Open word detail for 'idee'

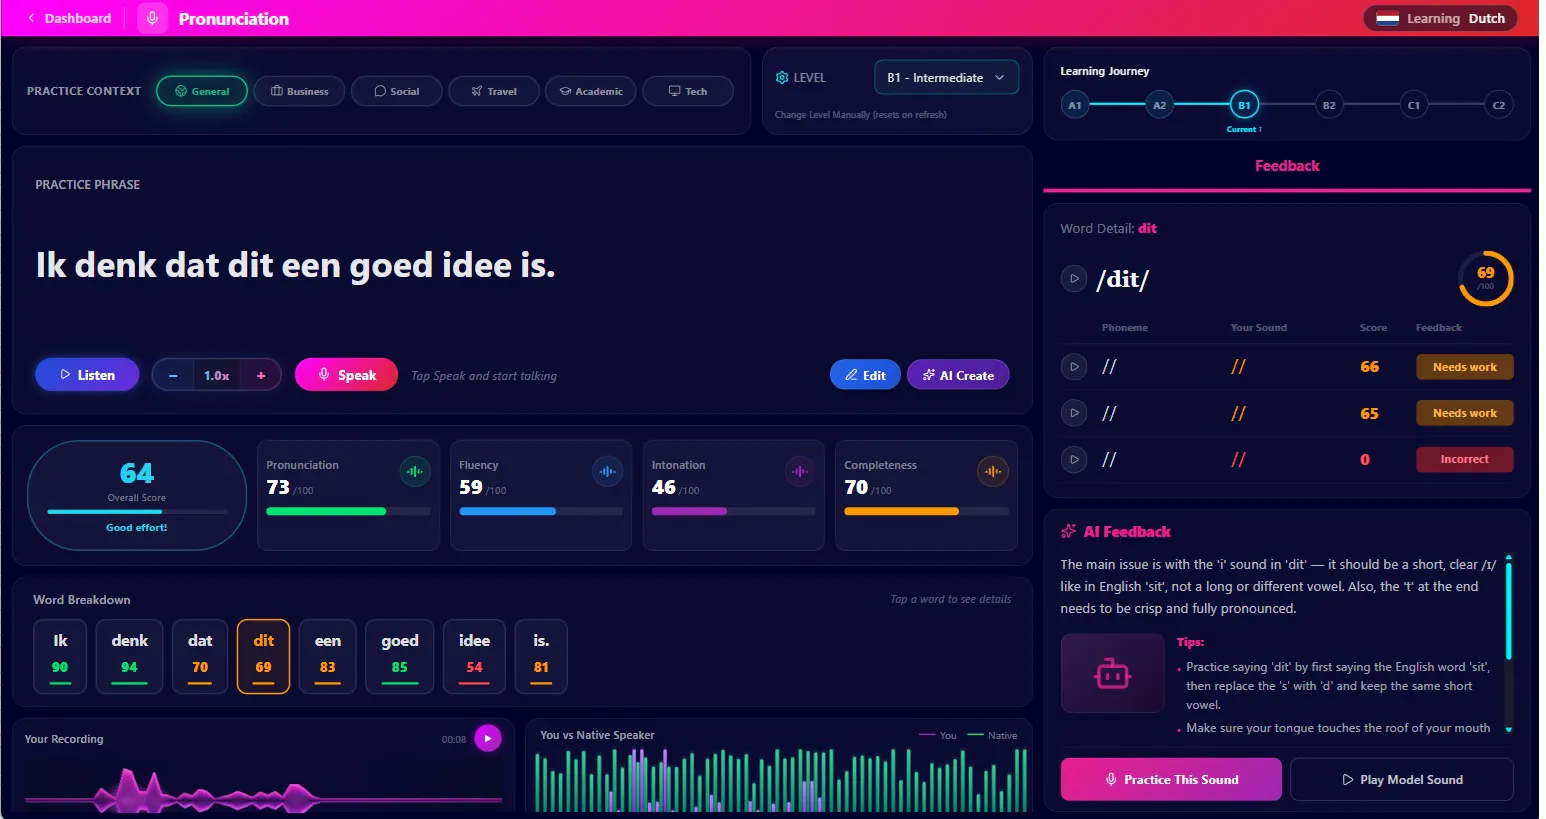tap(474, 657)
